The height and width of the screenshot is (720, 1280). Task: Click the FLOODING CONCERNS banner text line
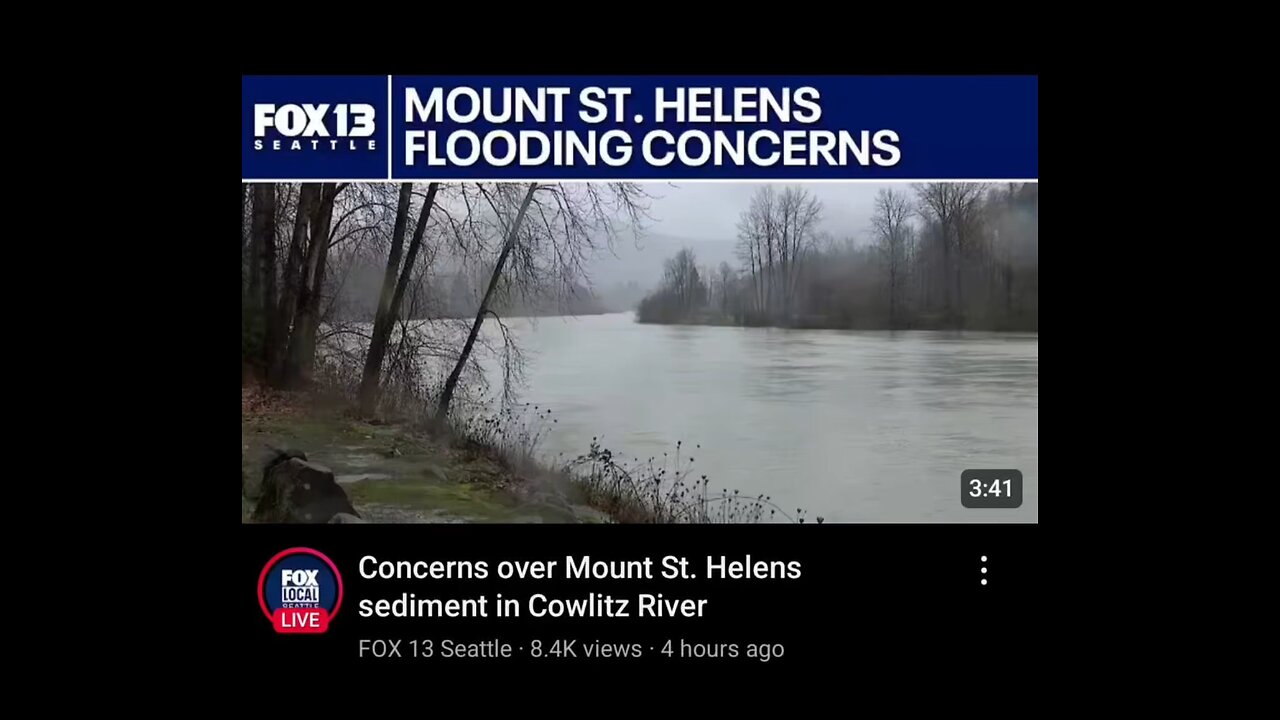pos(651,148)
